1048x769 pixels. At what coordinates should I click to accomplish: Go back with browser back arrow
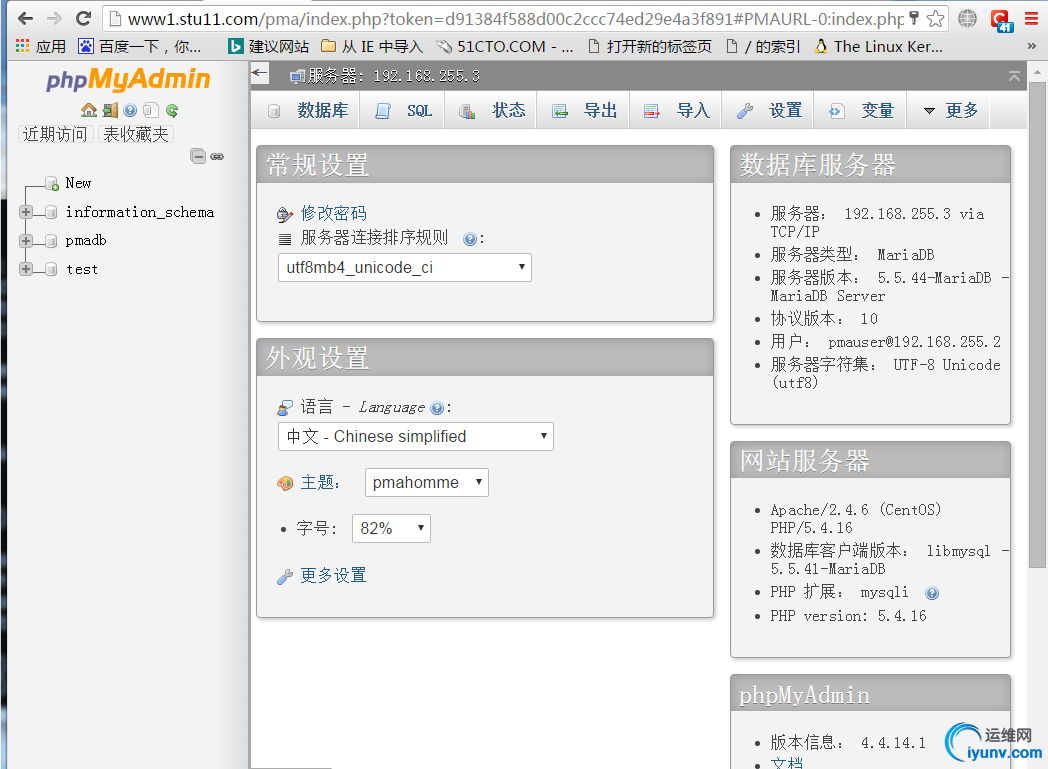coord(25,19)
